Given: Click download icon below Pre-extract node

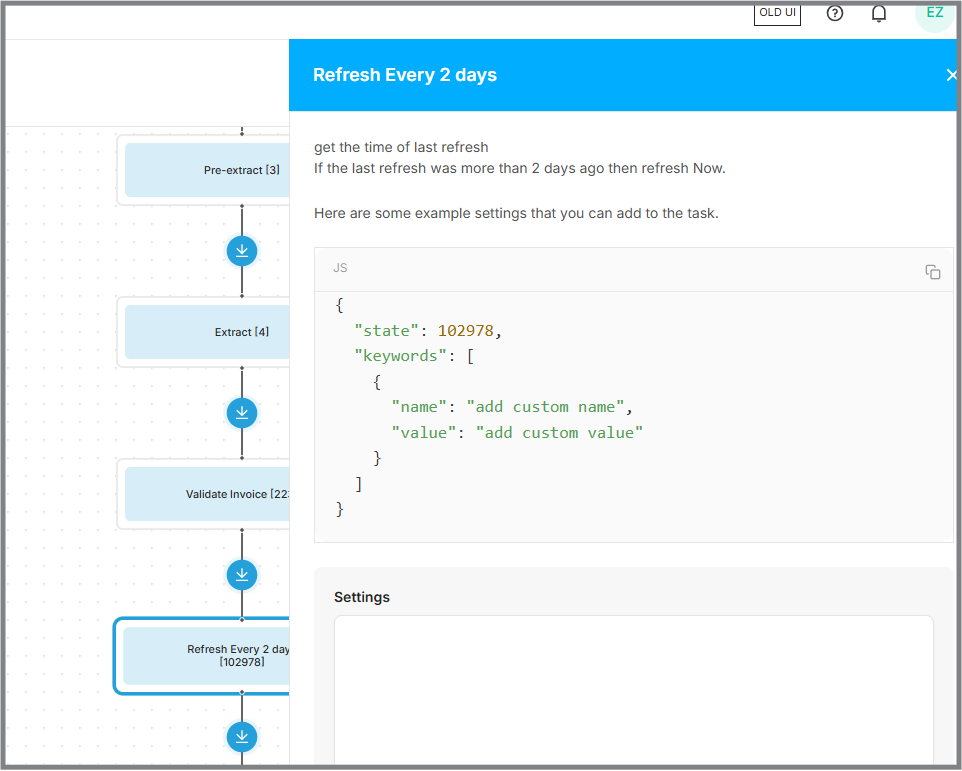Looking at the screenshot, I should (242, 251).
